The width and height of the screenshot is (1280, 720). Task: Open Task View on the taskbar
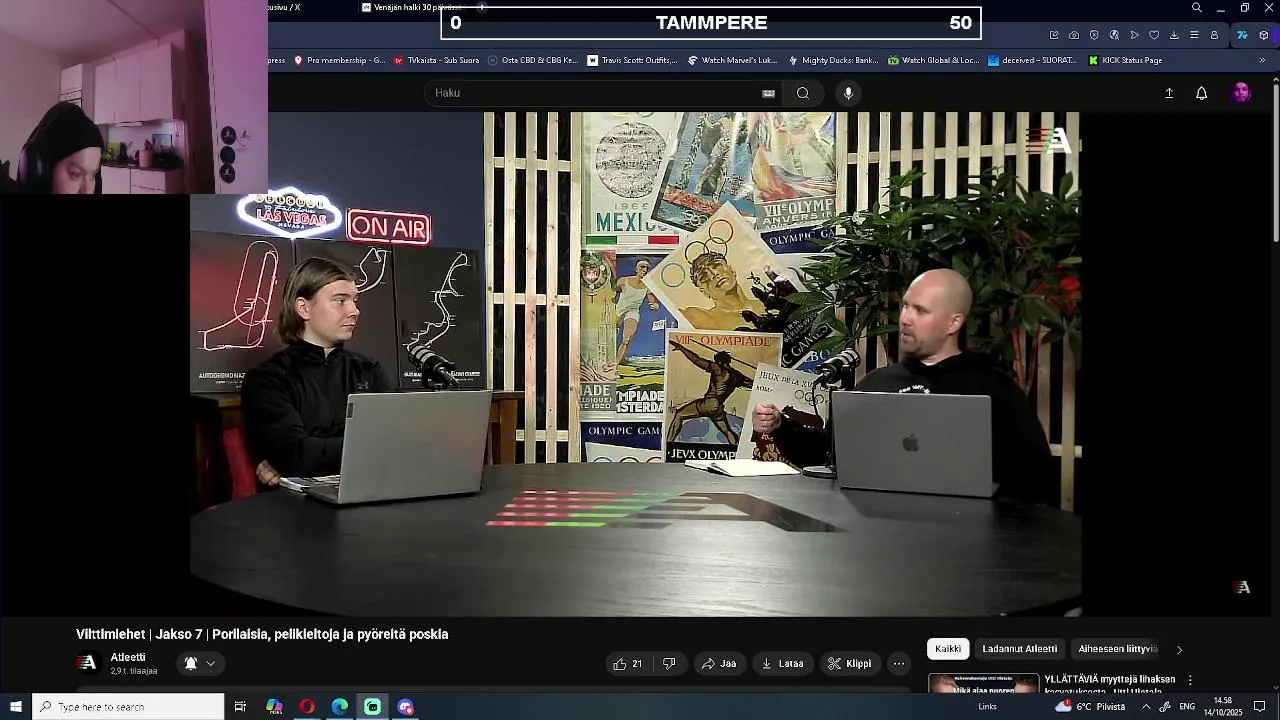[240, 707]
